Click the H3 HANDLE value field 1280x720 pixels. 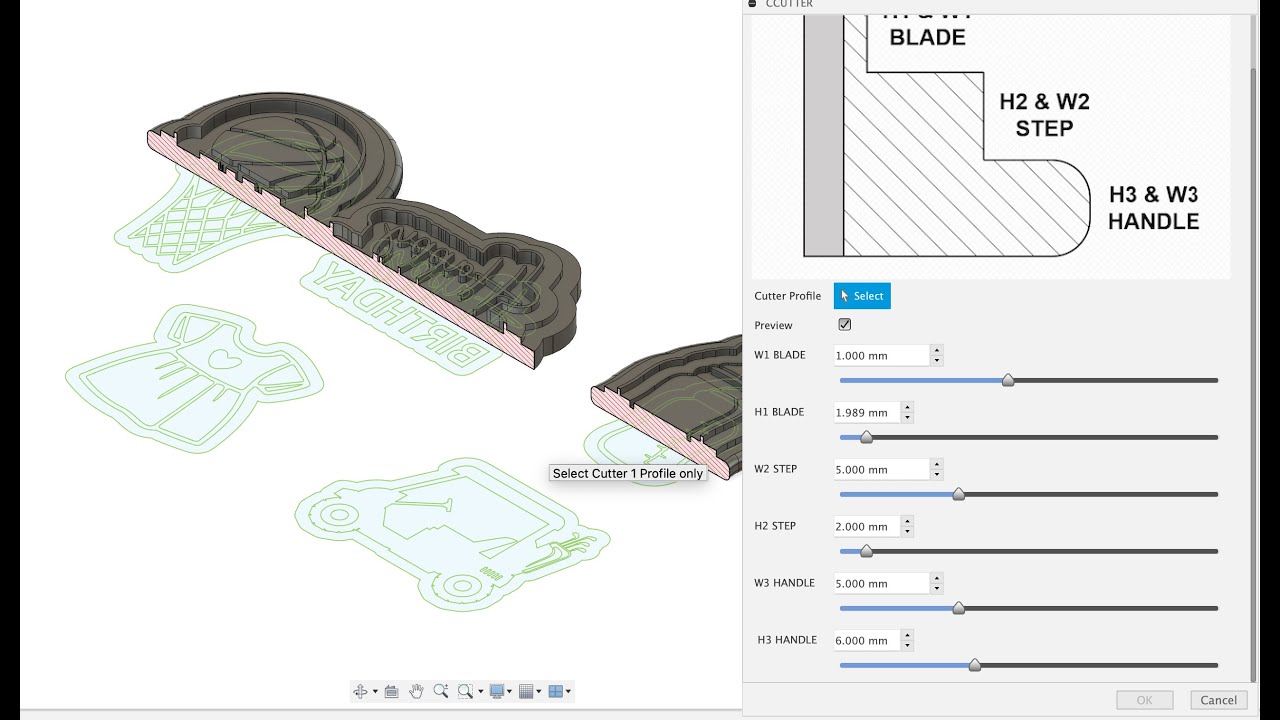point(866,640)
